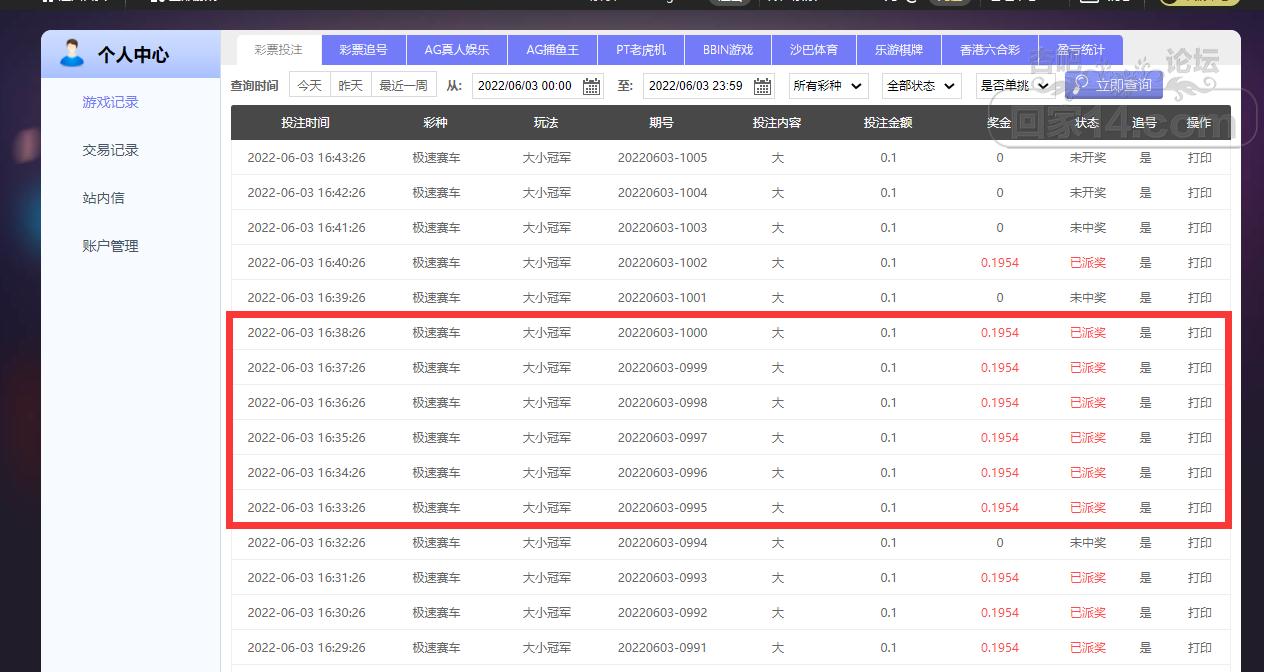Open 站内信 in the sidebar

(103, 198)
